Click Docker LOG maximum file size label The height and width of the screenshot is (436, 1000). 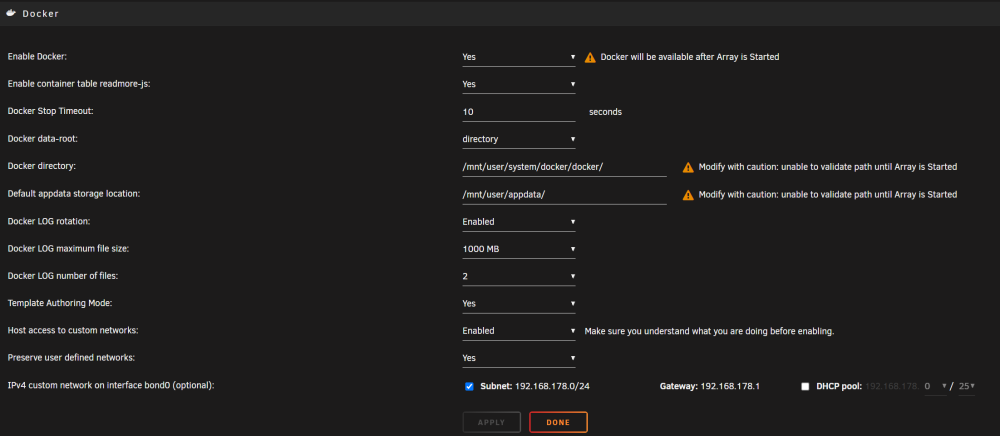pyautogui.click(x=68, y=249)
